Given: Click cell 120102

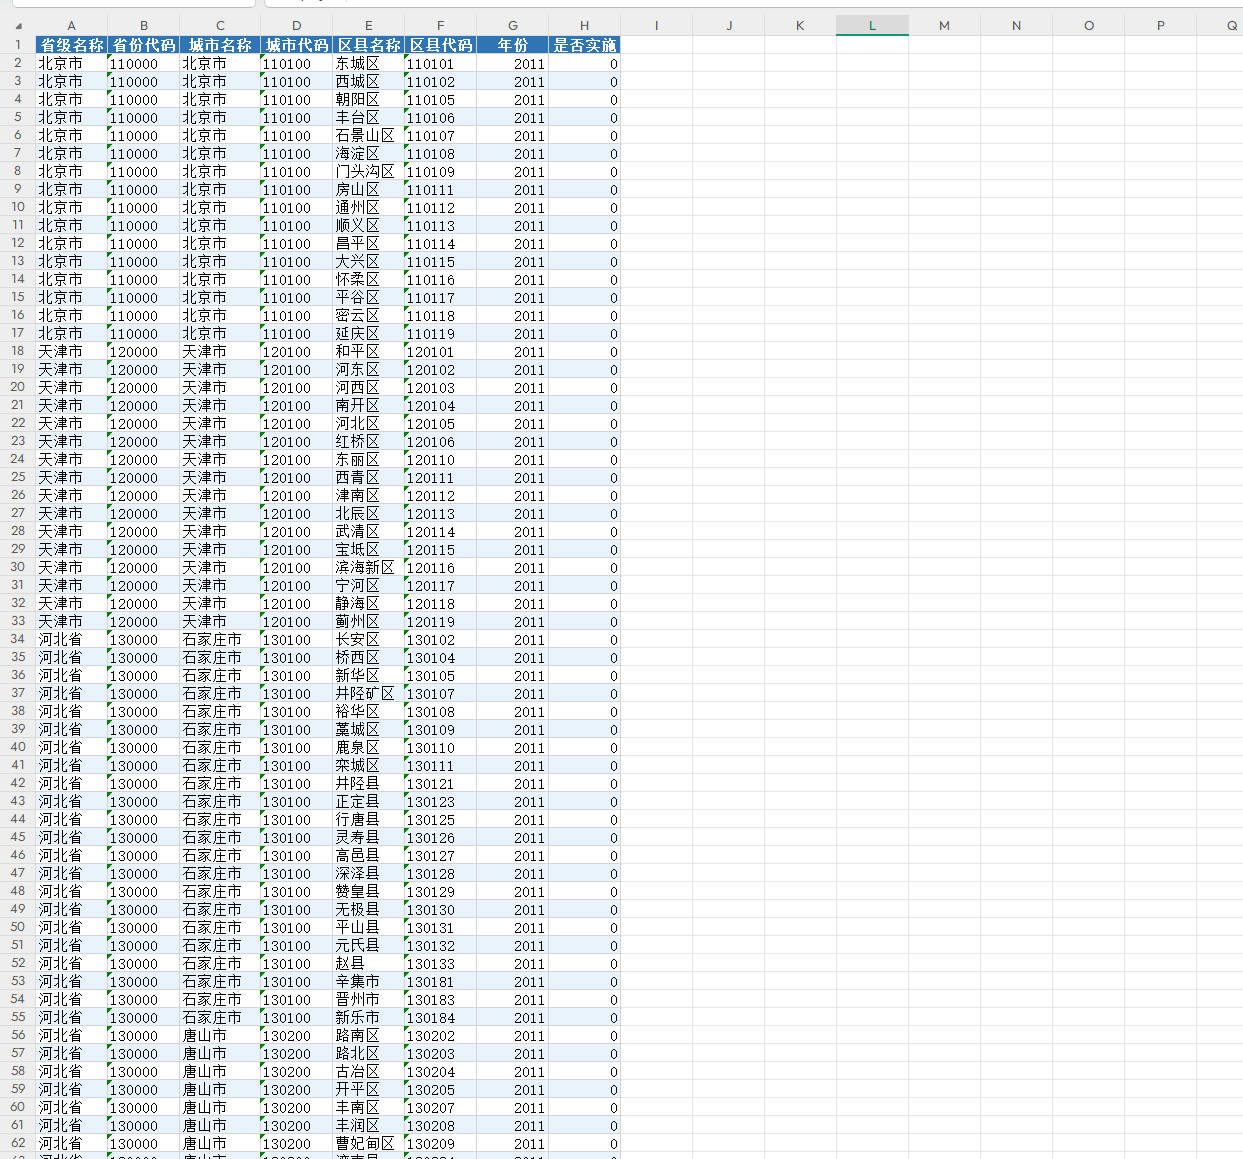Looking at the screenshot, I should (441, 369).
